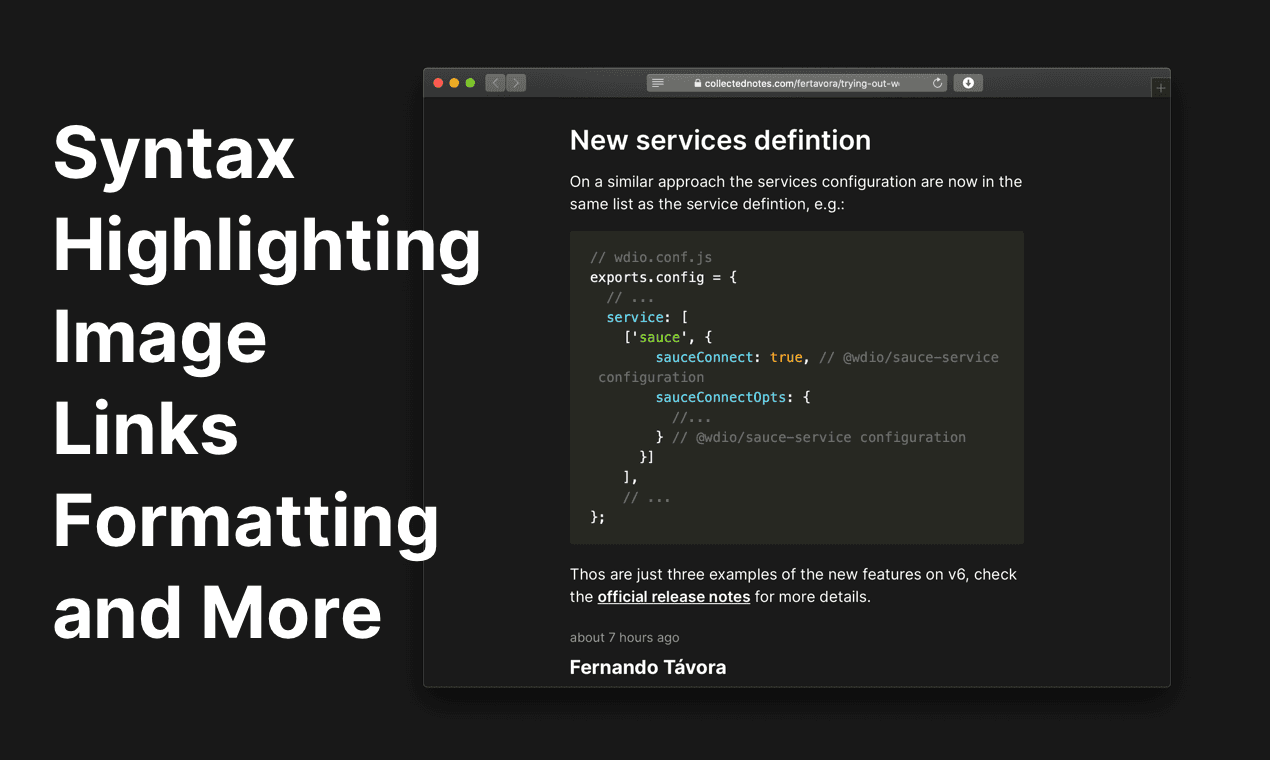The width and height of the screenshot is (1270, 760).
Task: Click the author name Fernando Távora
Action: tap(648, 667)
